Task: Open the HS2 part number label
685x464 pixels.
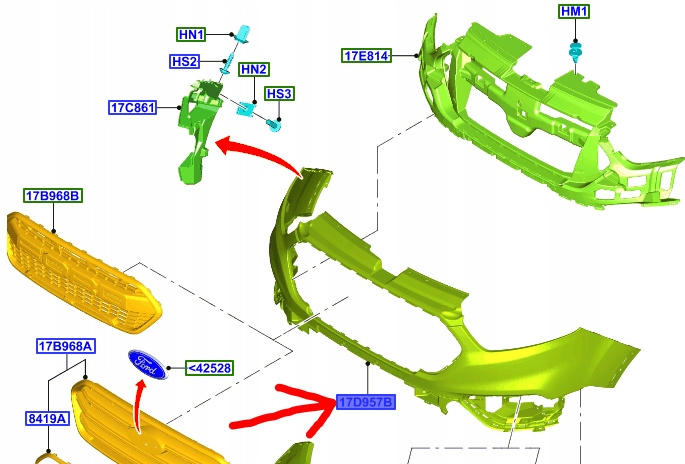Action: (184, 61)
